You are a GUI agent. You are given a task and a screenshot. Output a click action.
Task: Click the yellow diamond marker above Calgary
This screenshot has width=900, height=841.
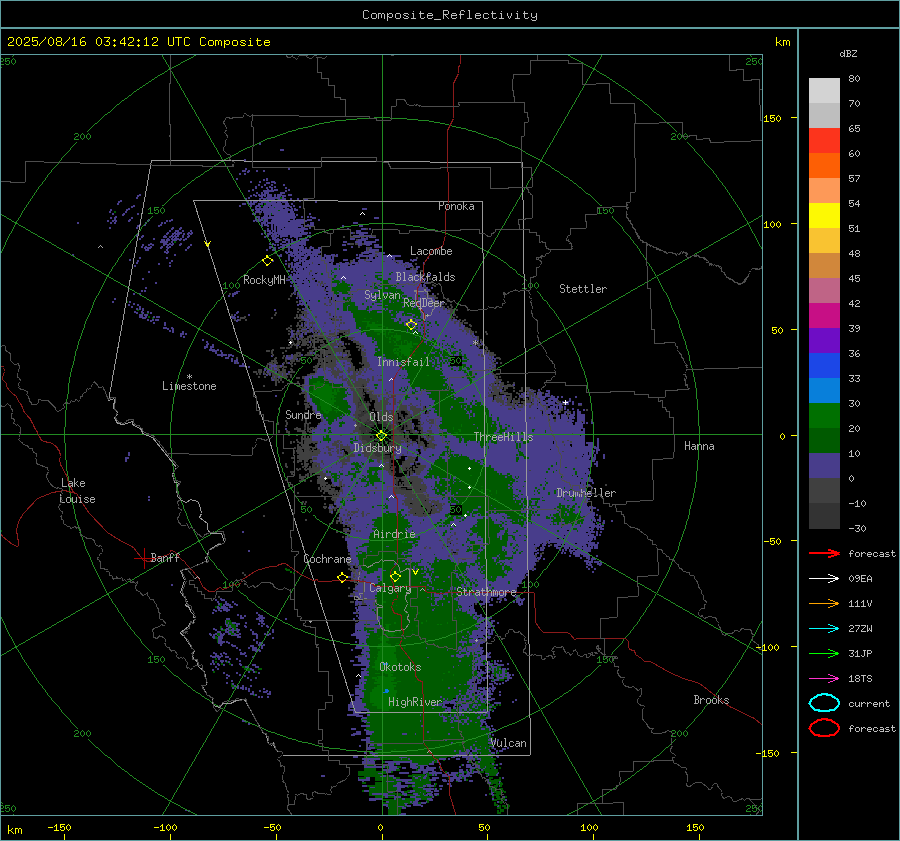point(395,576)
